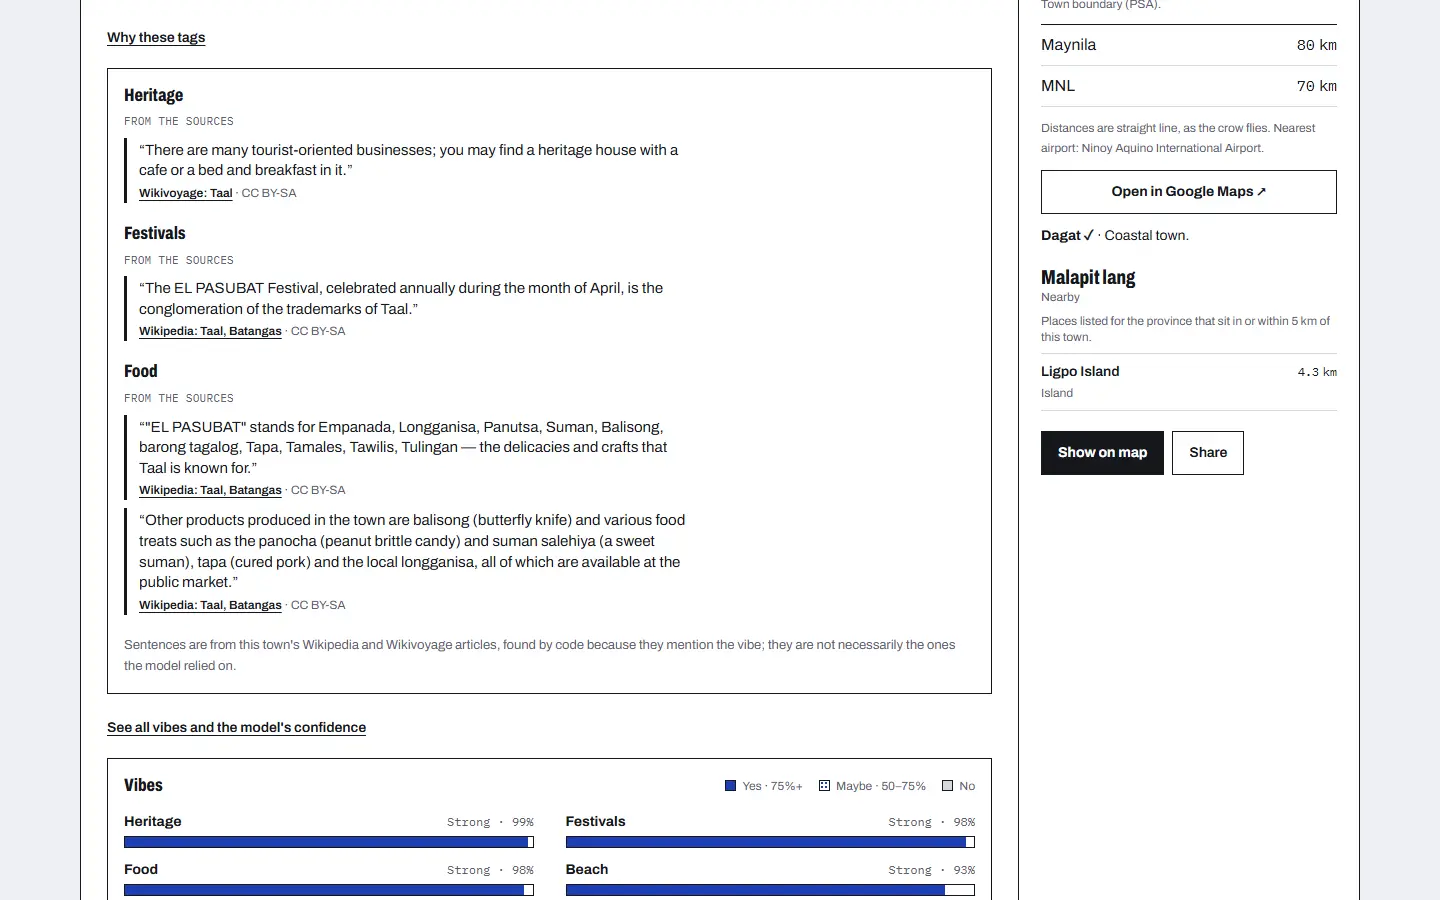Click the Heritage confidence bar
Image resolution: width=1440 pixels, height=900 pixels.
click(329, 842)
